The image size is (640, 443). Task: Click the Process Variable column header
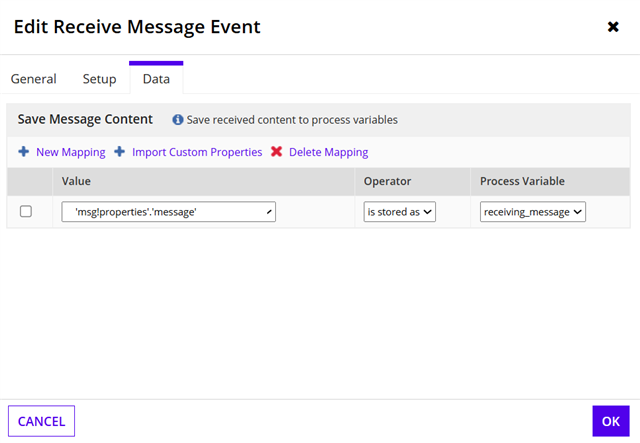[522, 181]
